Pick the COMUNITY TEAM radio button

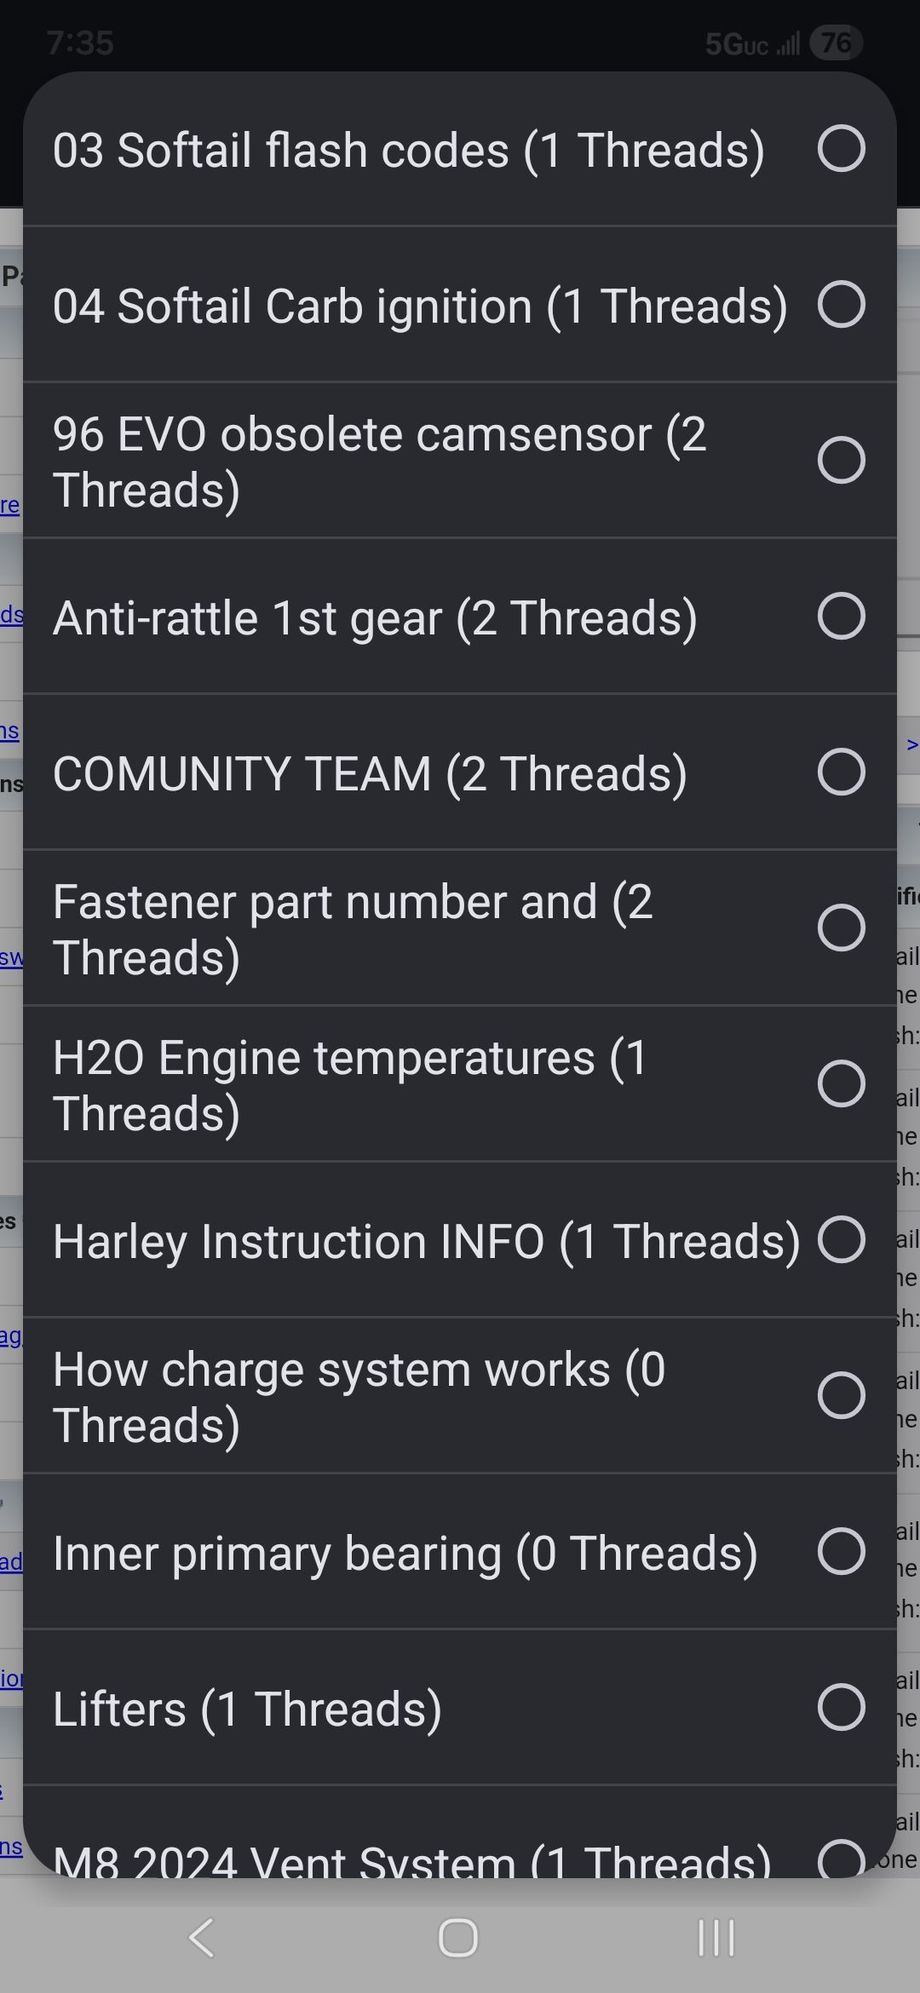pyautogui.click(x=841, y=772)
